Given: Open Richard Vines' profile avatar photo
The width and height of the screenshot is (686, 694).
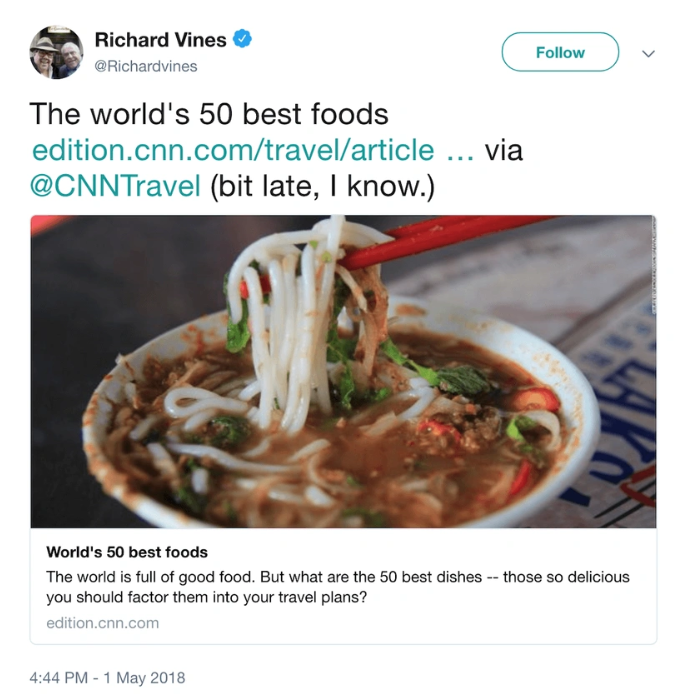Looking at the screenshot, I should pos(56,52).
